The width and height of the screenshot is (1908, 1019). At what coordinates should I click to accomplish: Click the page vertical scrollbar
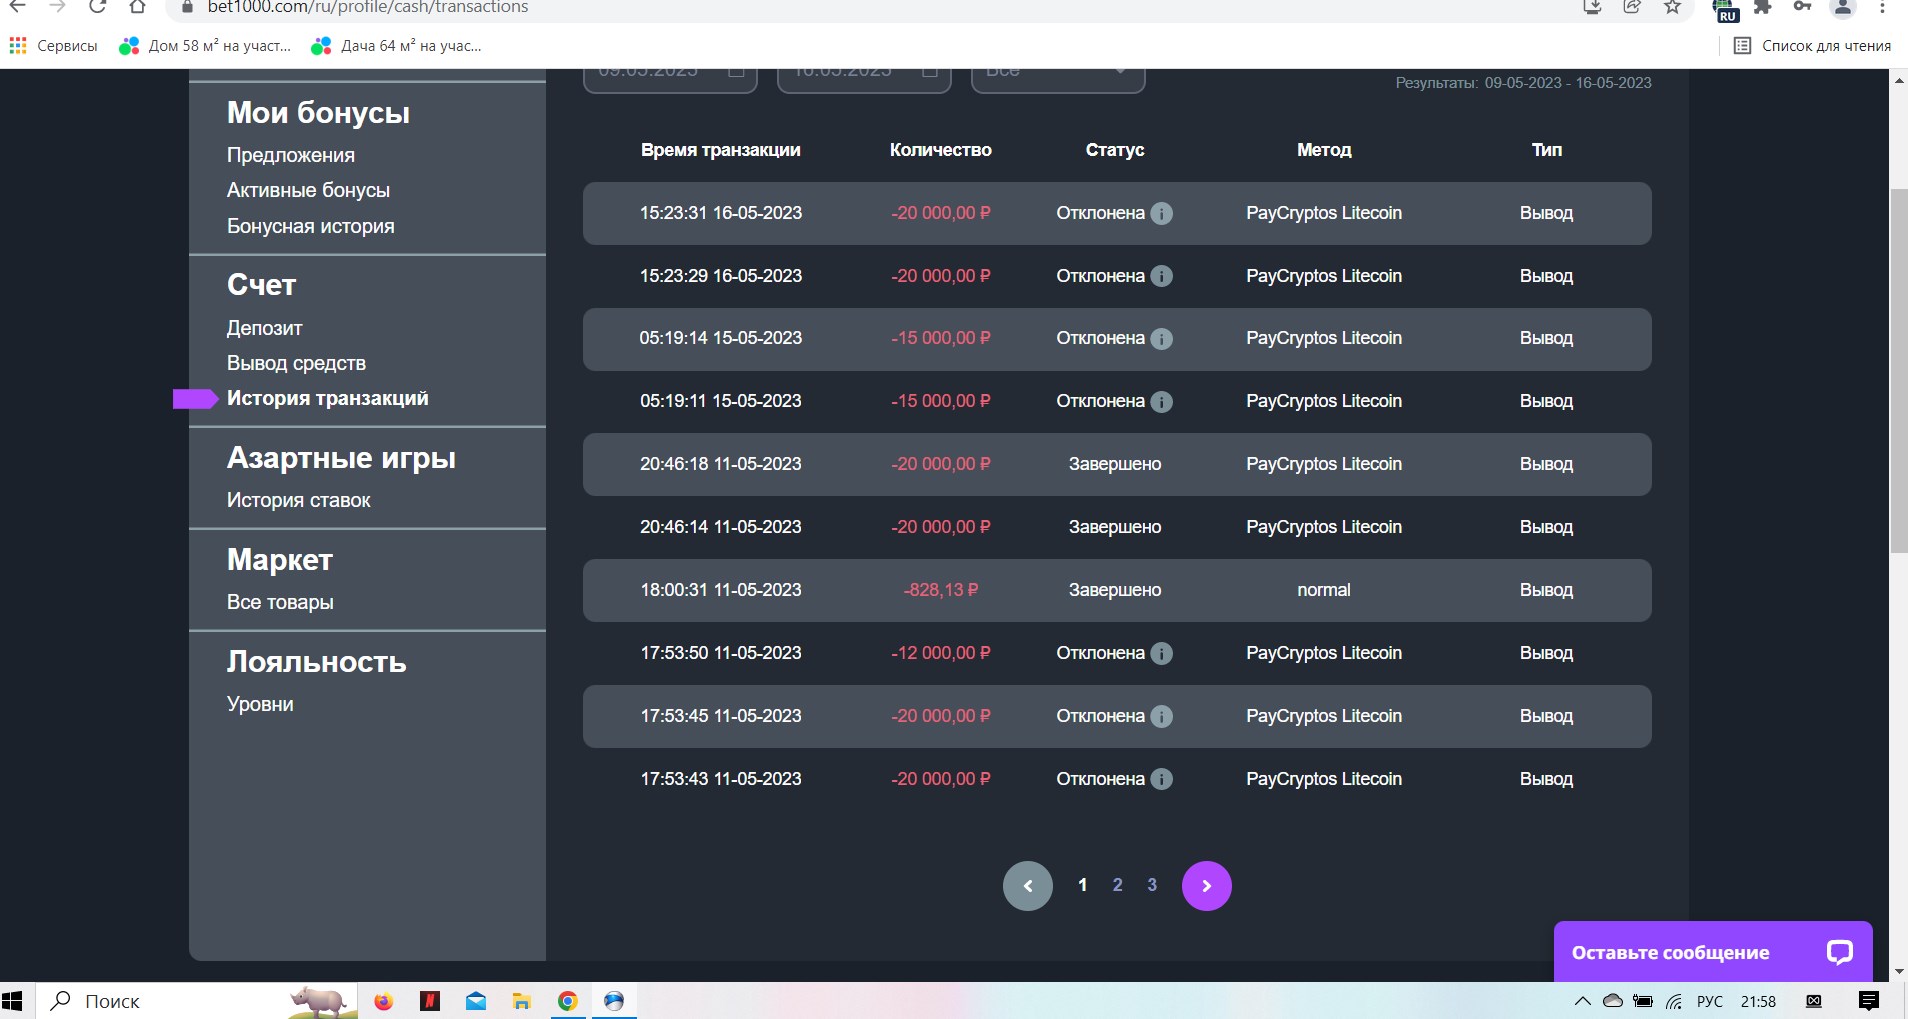coord(1898,370)
